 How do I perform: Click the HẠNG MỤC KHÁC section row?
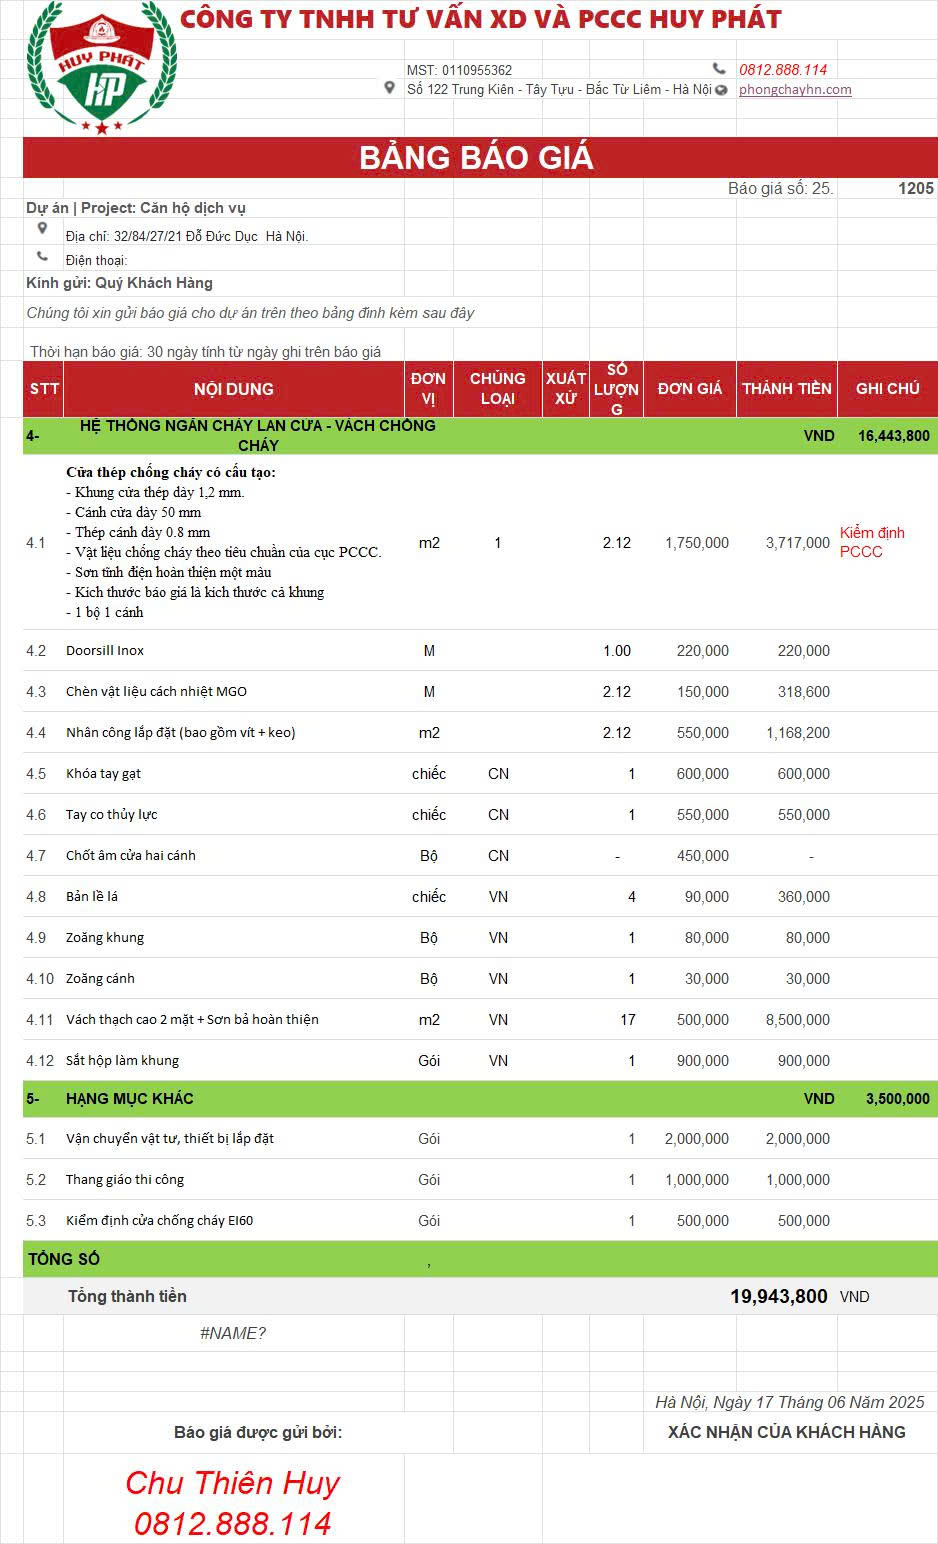(x=130, y=1098)
